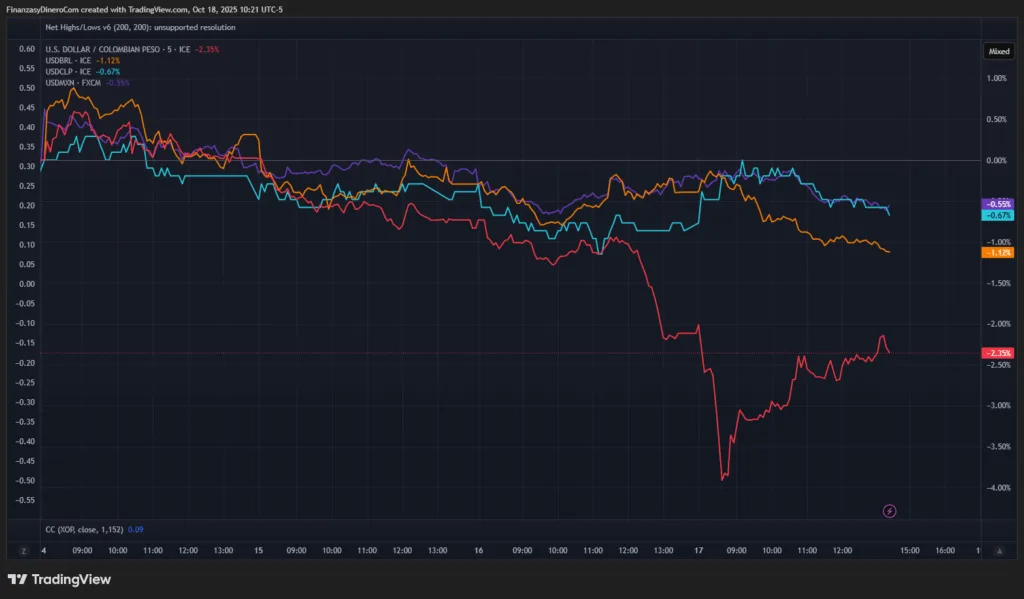This screenshot has height=599, width=1024.
Task: Click the A auto-scale button at bottom right
Action: point(999,550)
